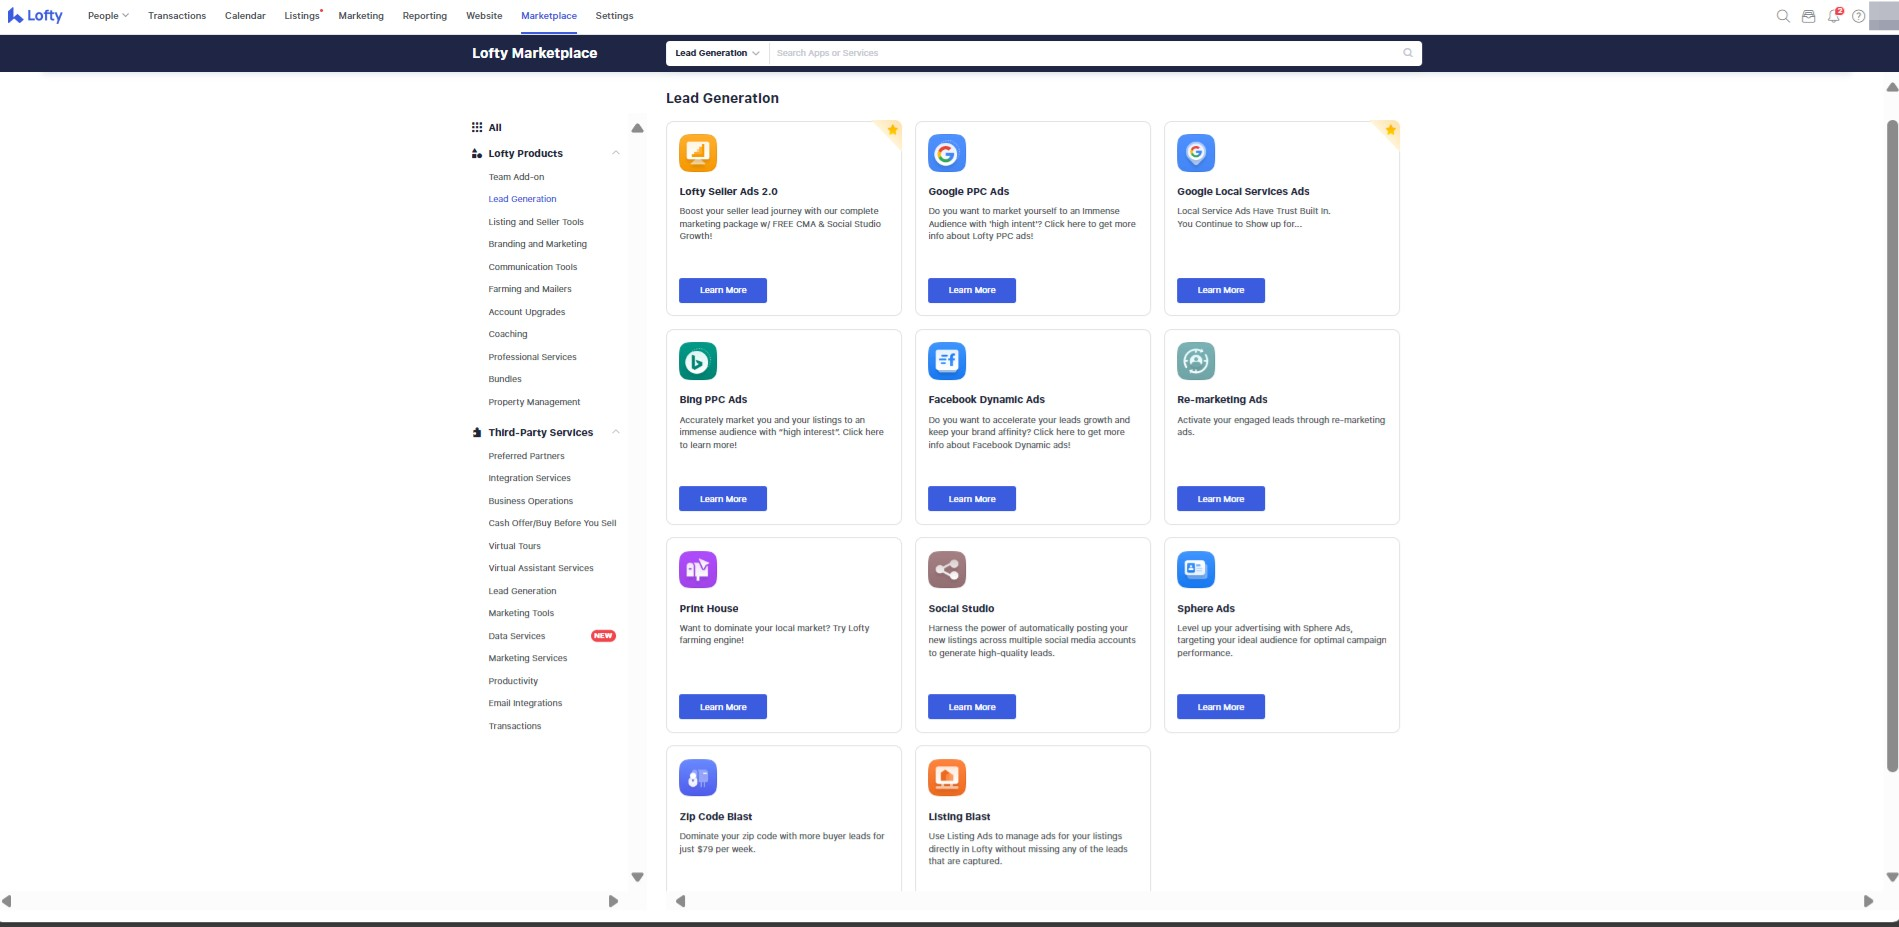The width and height of the screenshot is (1899, 927).
Task: Click the Zip Code Blast icon
Action: click(x=697, y=778)
